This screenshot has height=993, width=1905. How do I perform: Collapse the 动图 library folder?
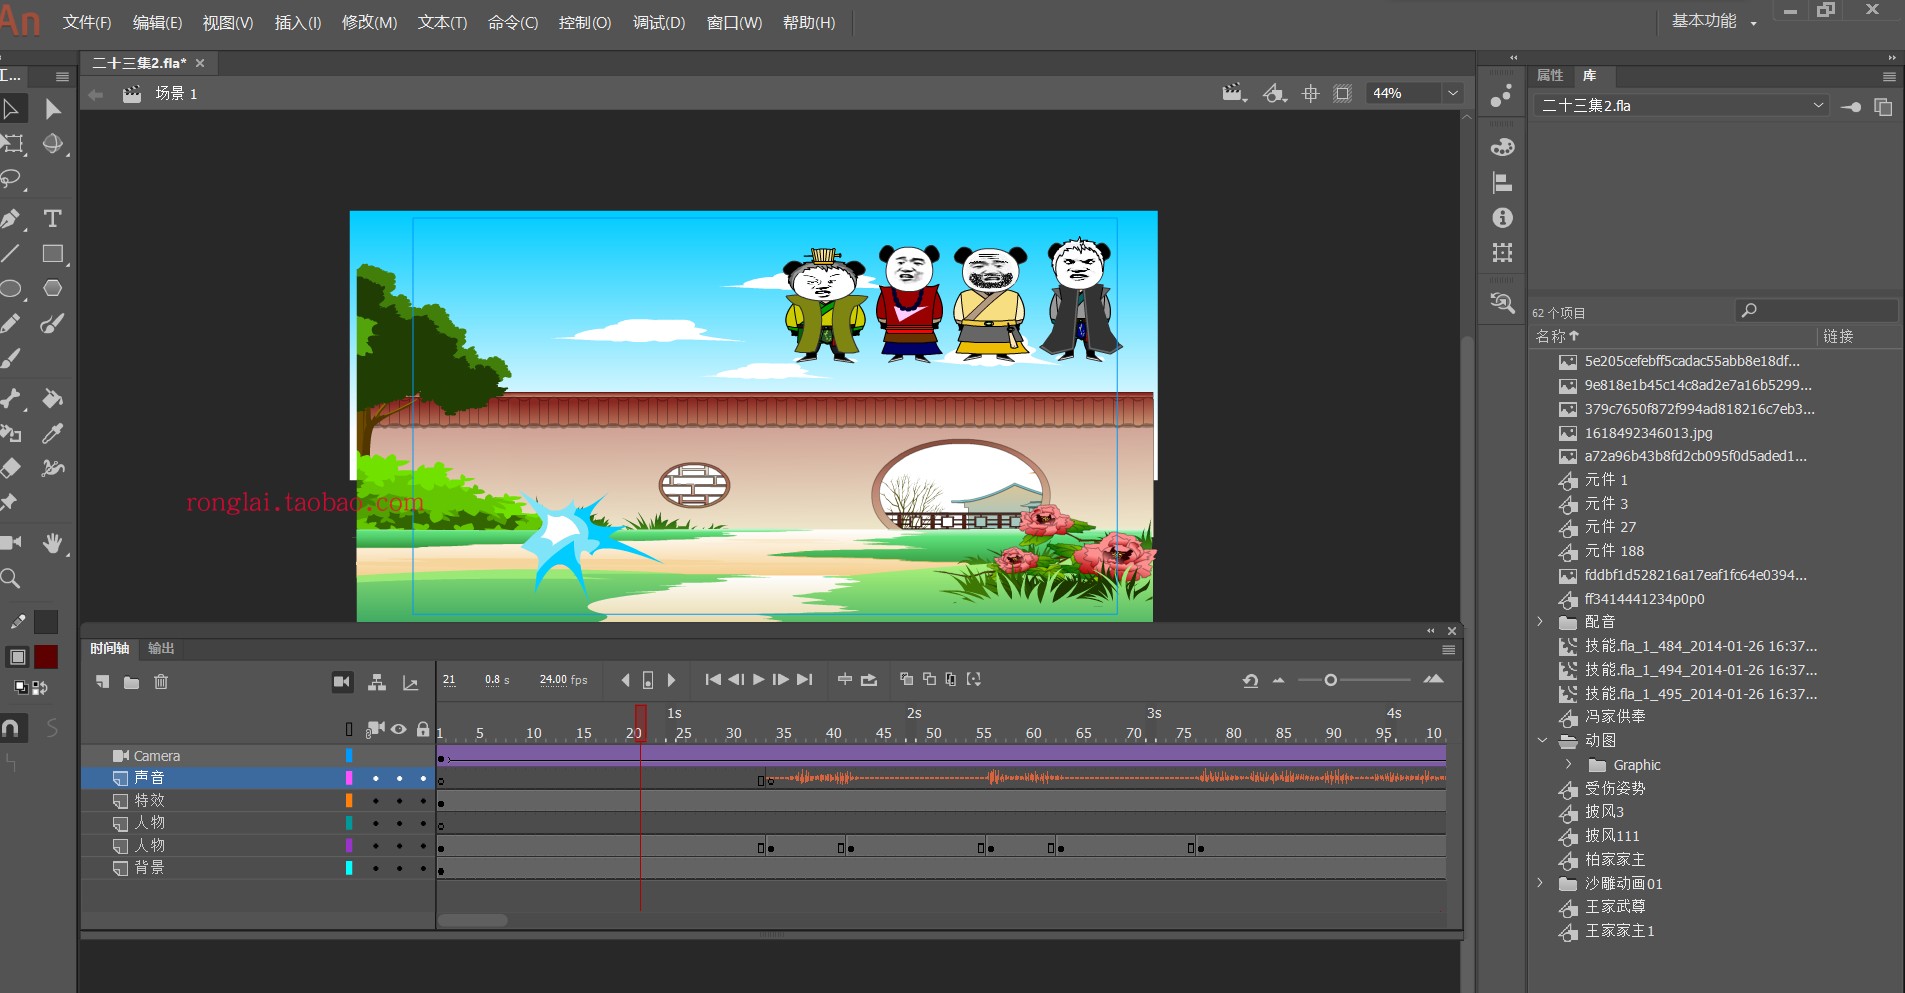[1541, 741]
